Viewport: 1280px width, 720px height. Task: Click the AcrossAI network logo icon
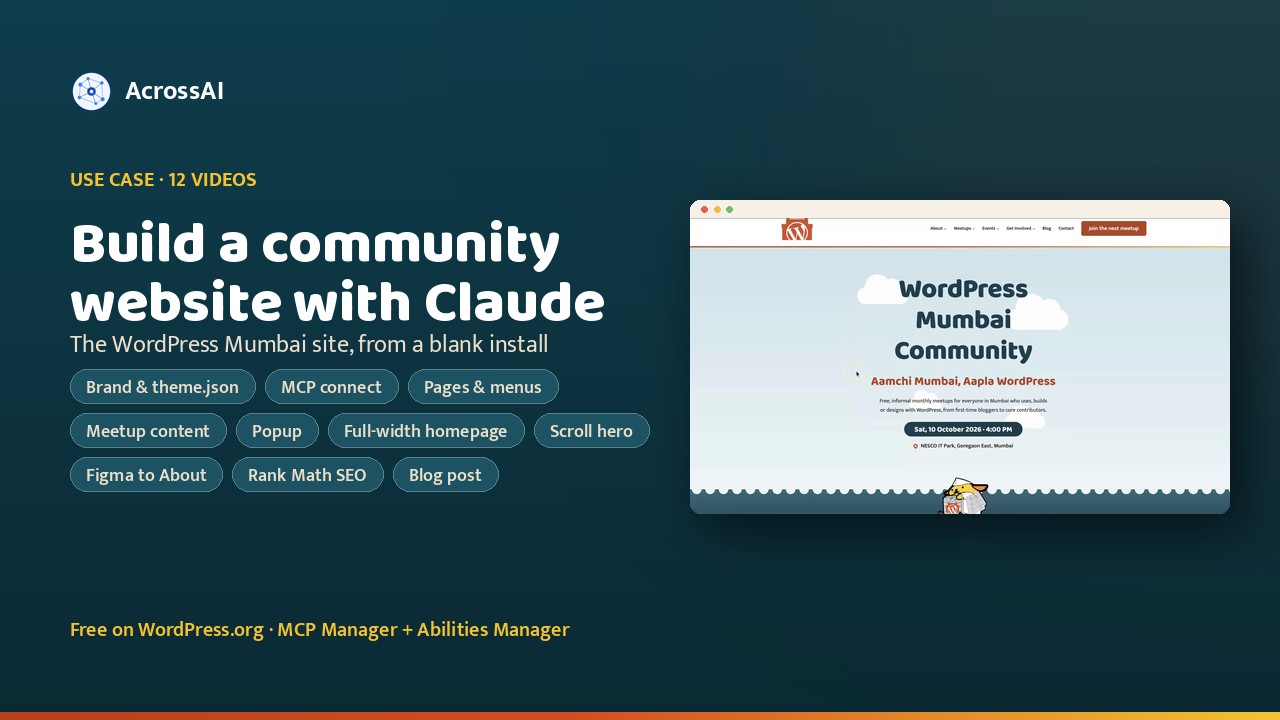[91, 91]
